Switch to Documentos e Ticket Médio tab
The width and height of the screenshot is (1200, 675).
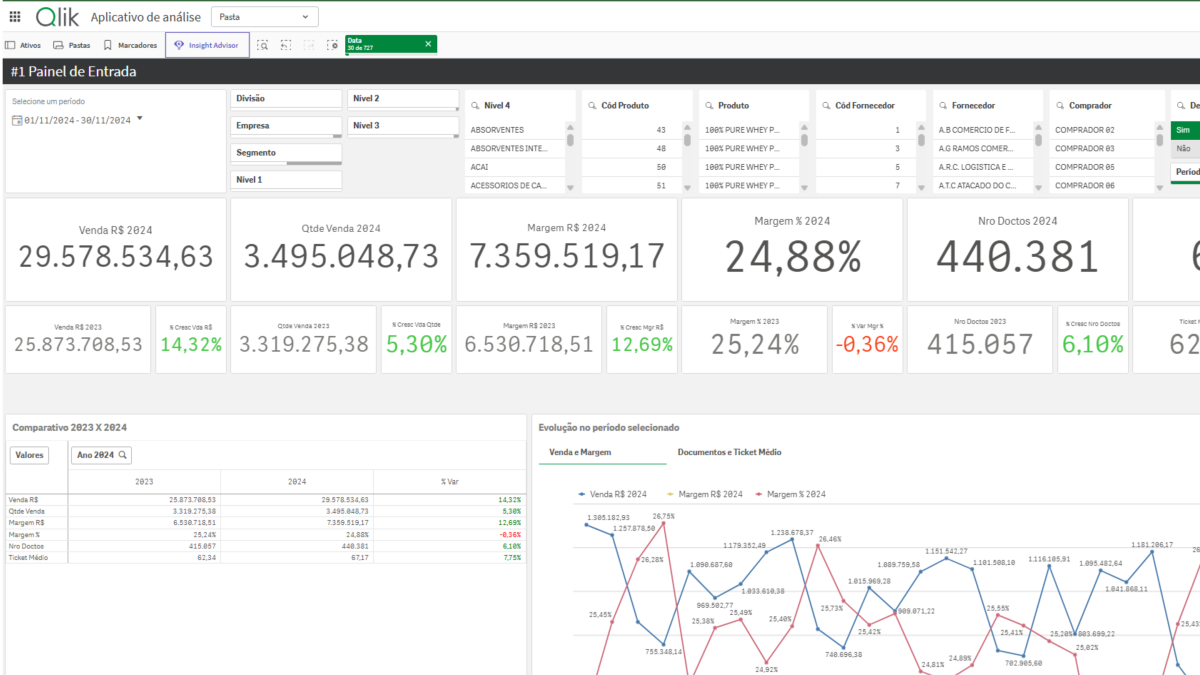click(x=729, y=452)
